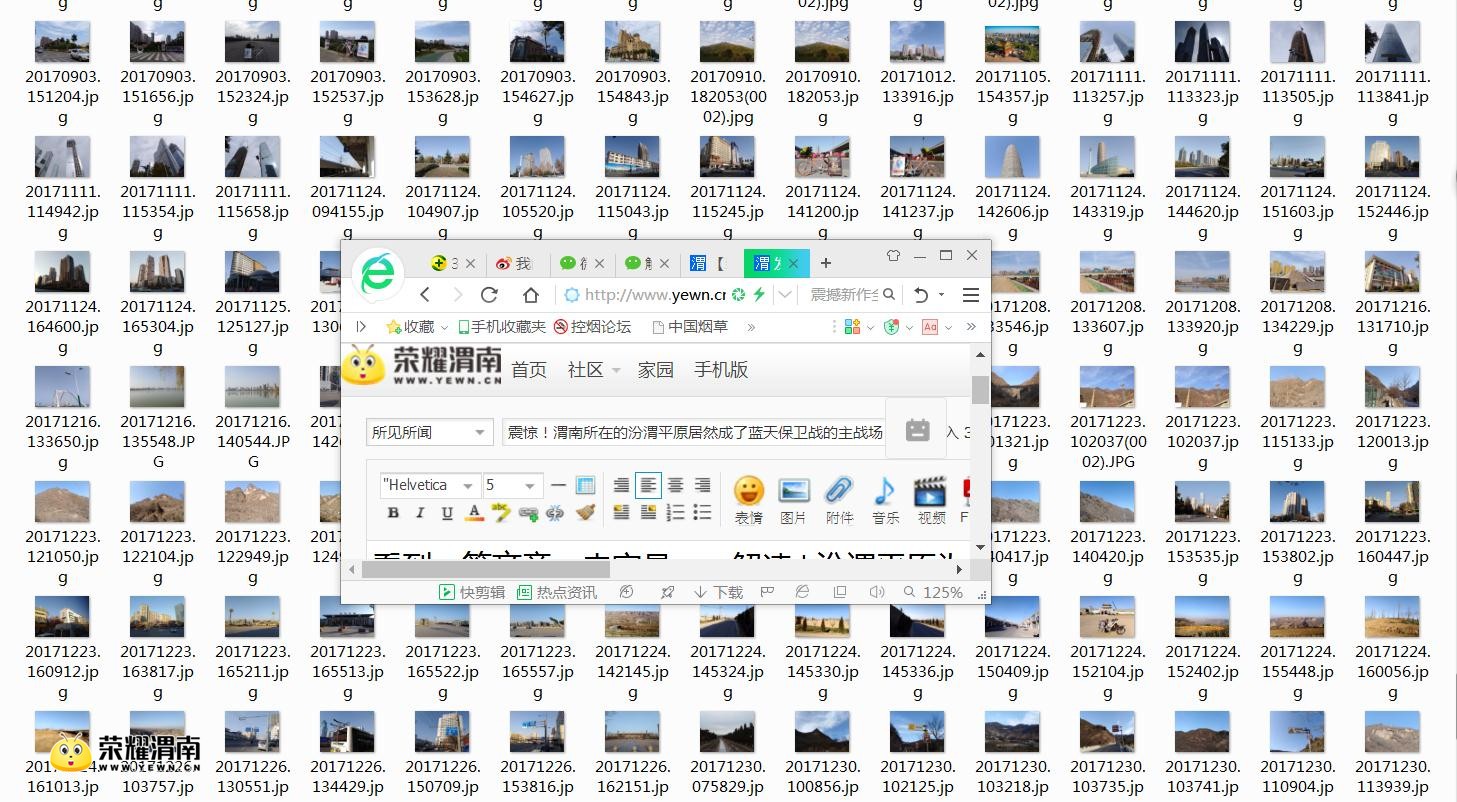
Task: Open the font size 5 dropdown
Action: pyautogui.click(x=513, y=485)
